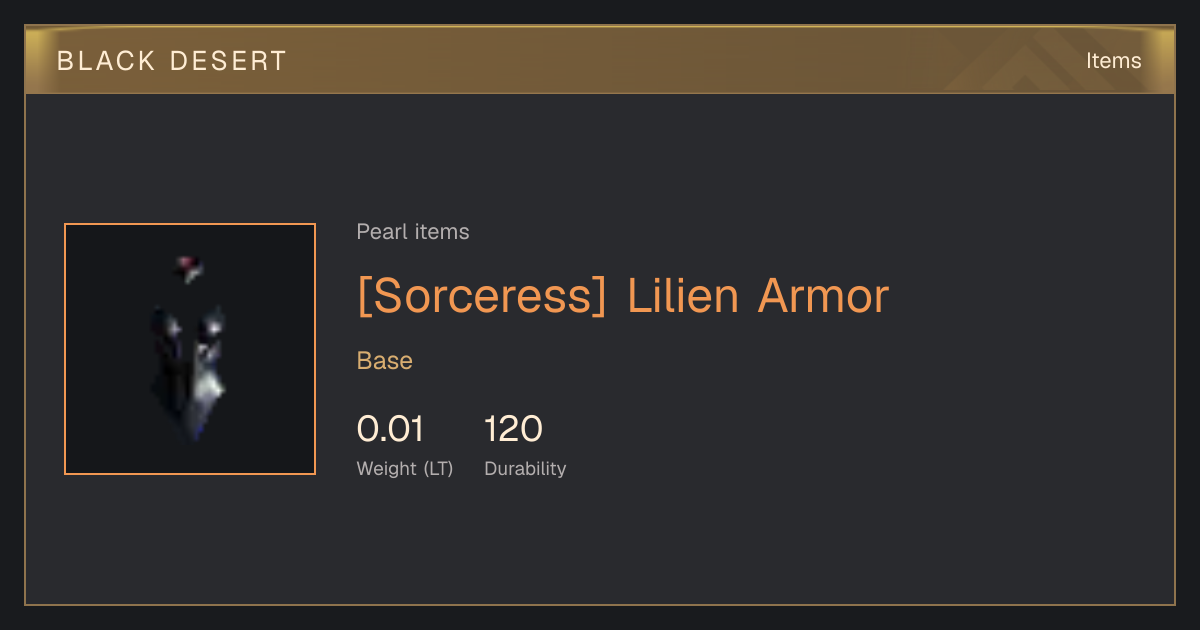Click the Weight (LT) label
Screen dimensions: 1200x630
(405, 468)
